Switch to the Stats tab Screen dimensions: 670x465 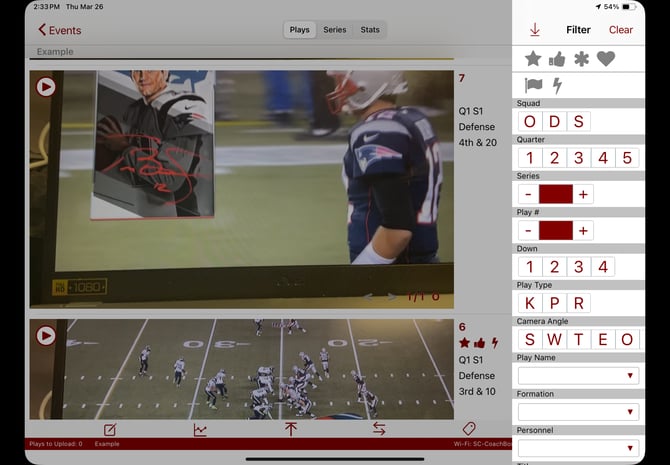click(370, 30)
